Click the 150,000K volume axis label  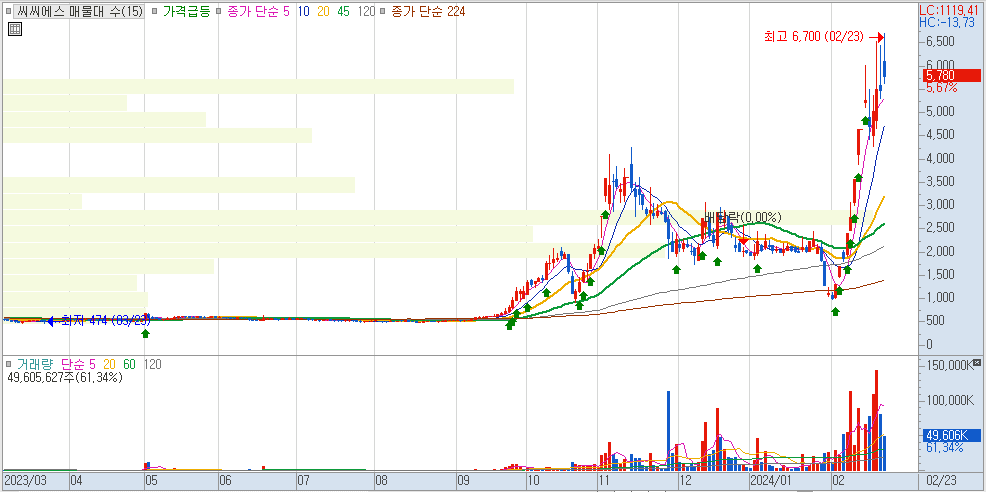pyautogui.click(x=949, y=365)
